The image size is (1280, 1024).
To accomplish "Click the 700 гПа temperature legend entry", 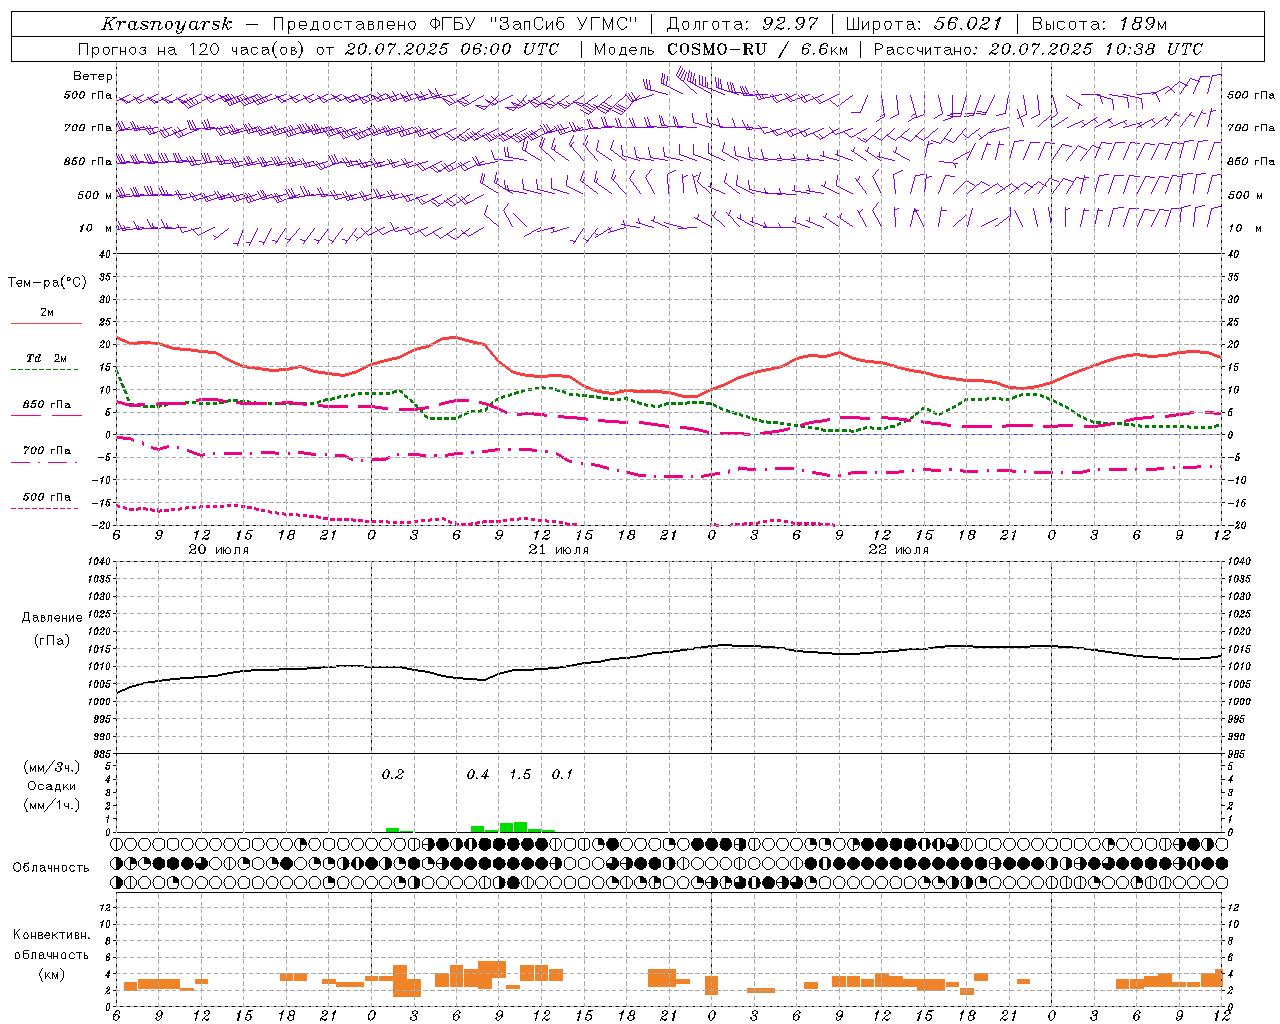I will (47, 451).
